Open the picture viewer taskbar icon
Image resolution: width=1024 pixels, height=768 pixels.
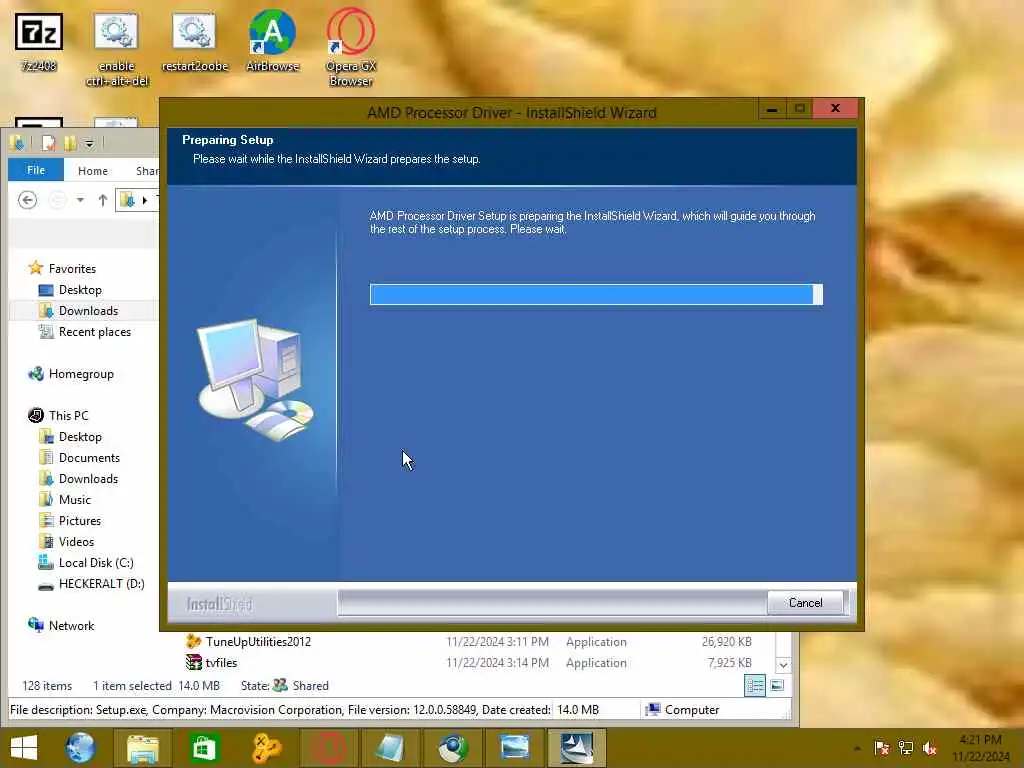[515, 748]
